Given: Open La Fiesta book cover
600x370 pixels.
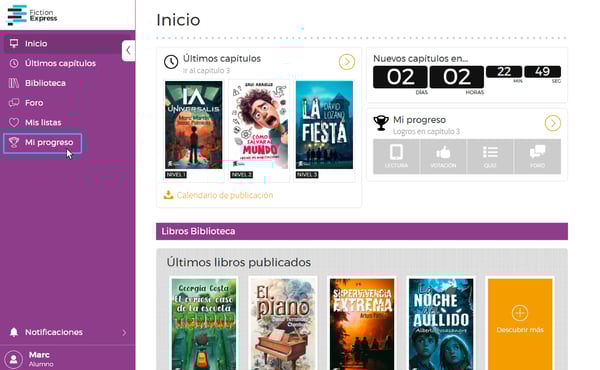Looking at the screenshot, I should [324, 125].
